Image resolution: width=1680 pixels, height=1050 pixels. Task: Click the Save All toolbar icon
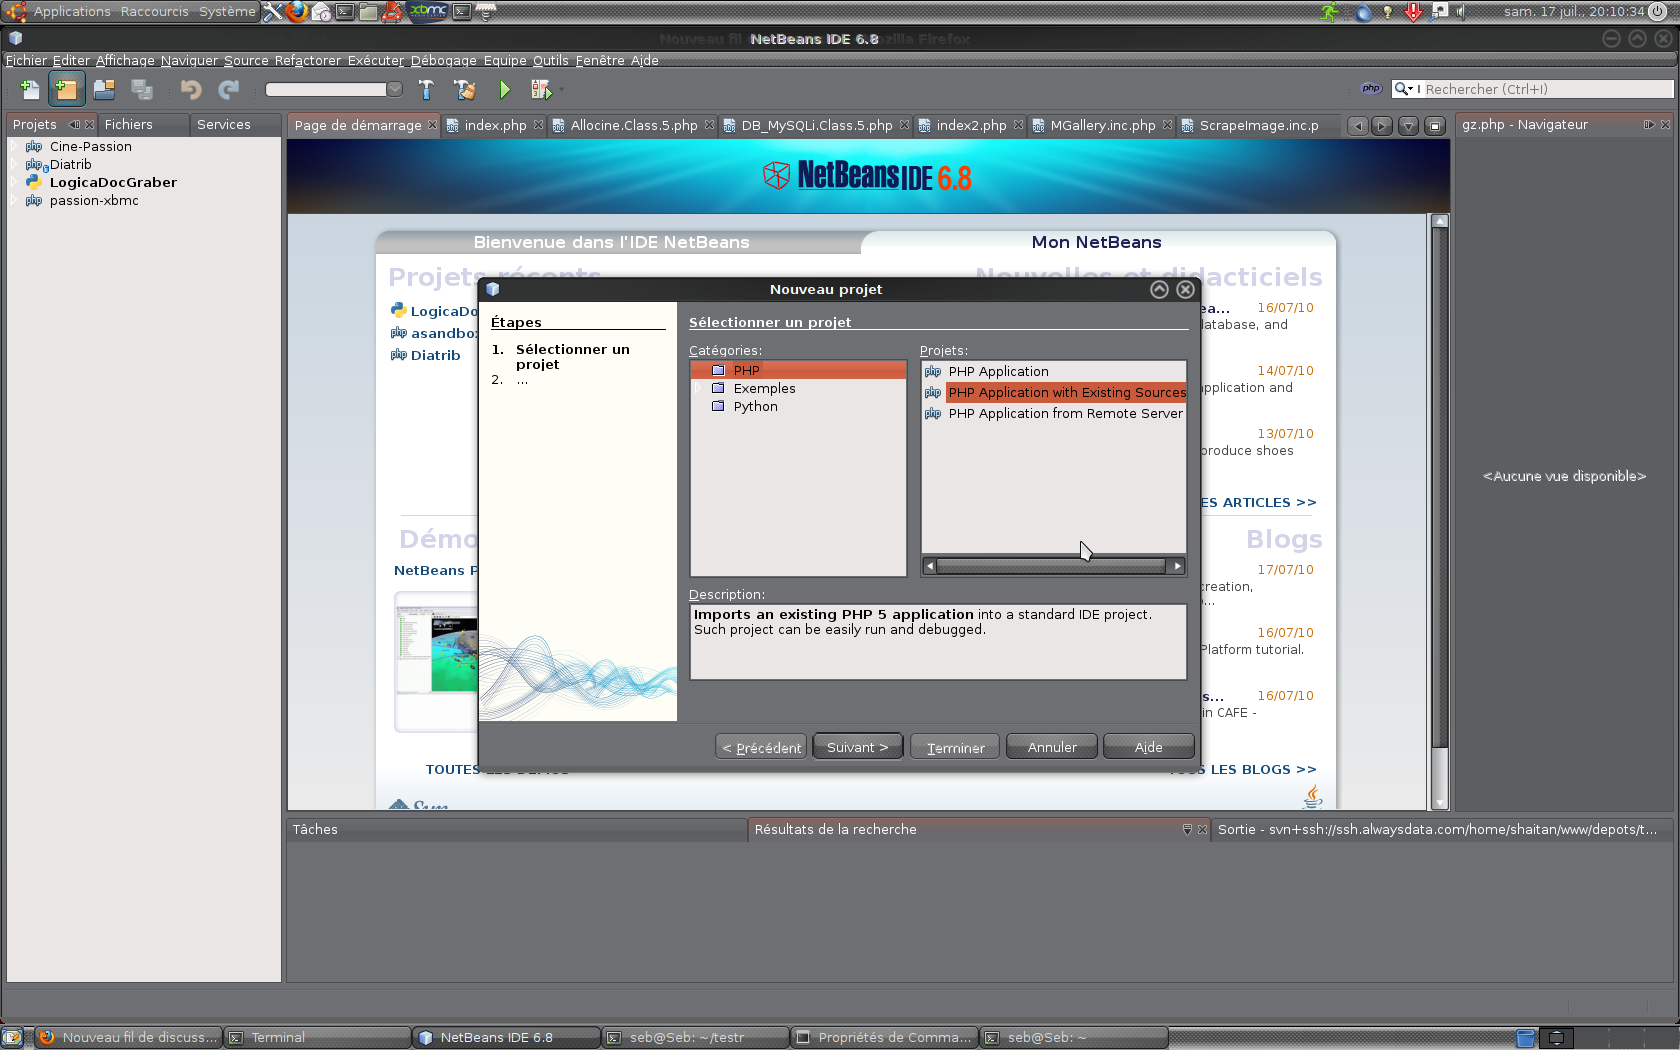pyautogui.click(x=143, y=90)
